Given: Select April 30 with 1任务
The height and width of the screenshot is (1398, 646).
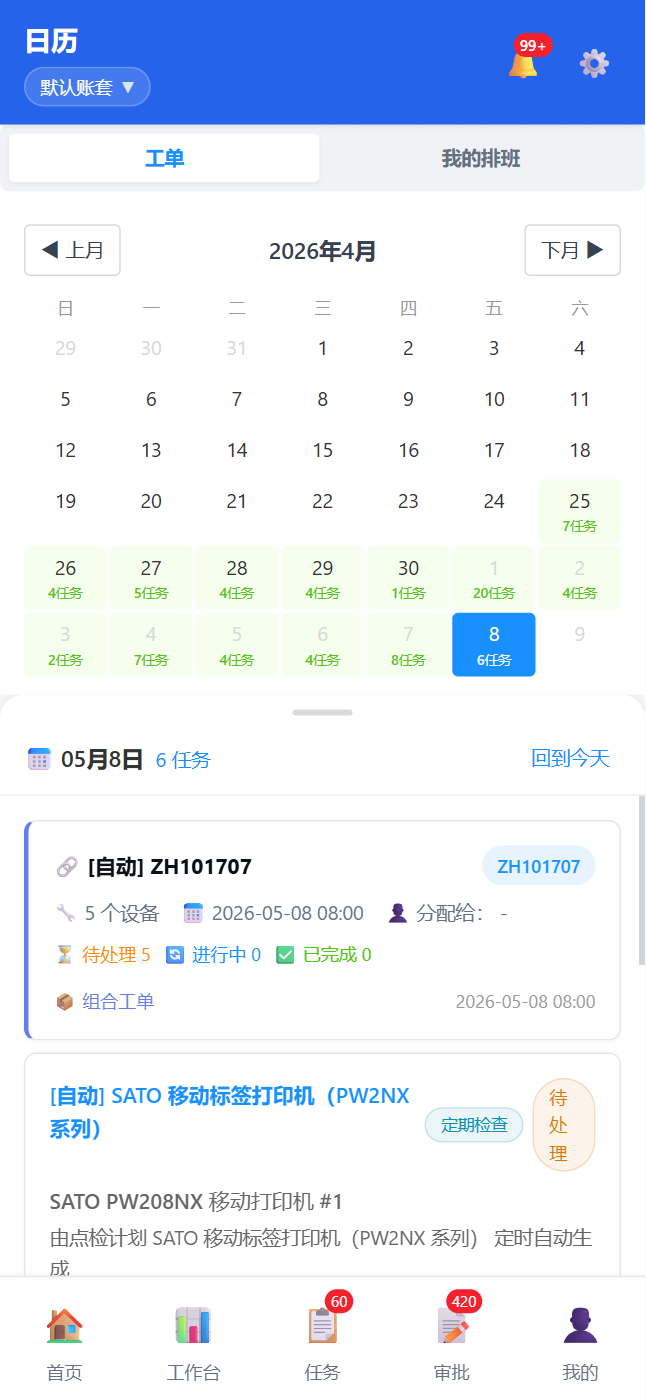Looking at the screenshot, I should coord(408,578).
